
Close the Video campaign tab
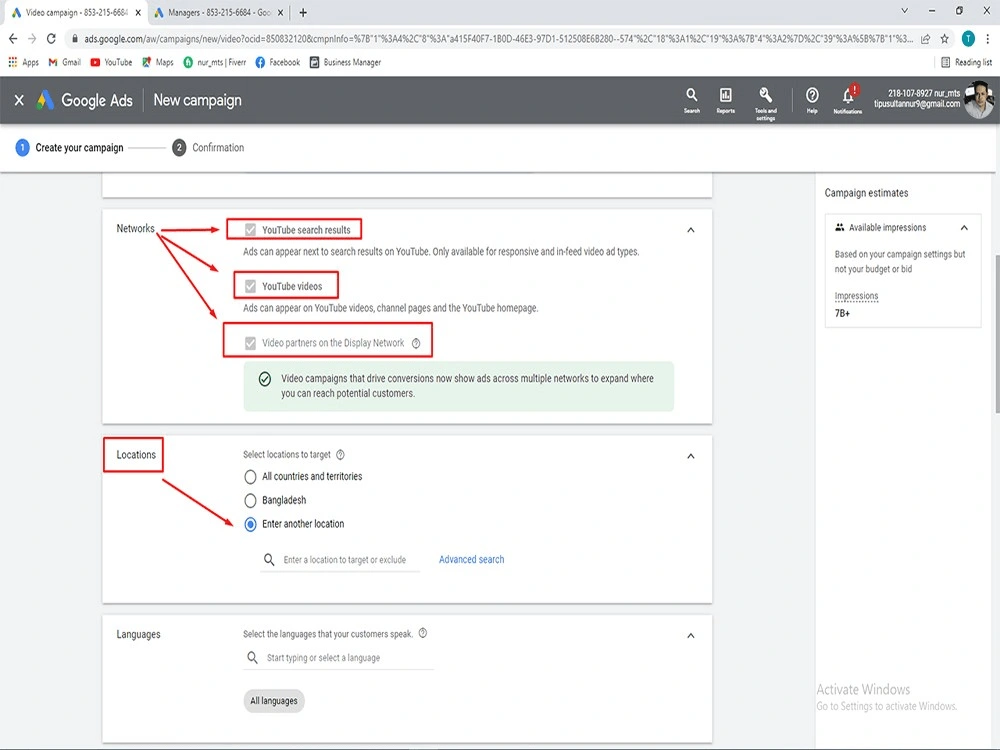(x=138, y=12)
